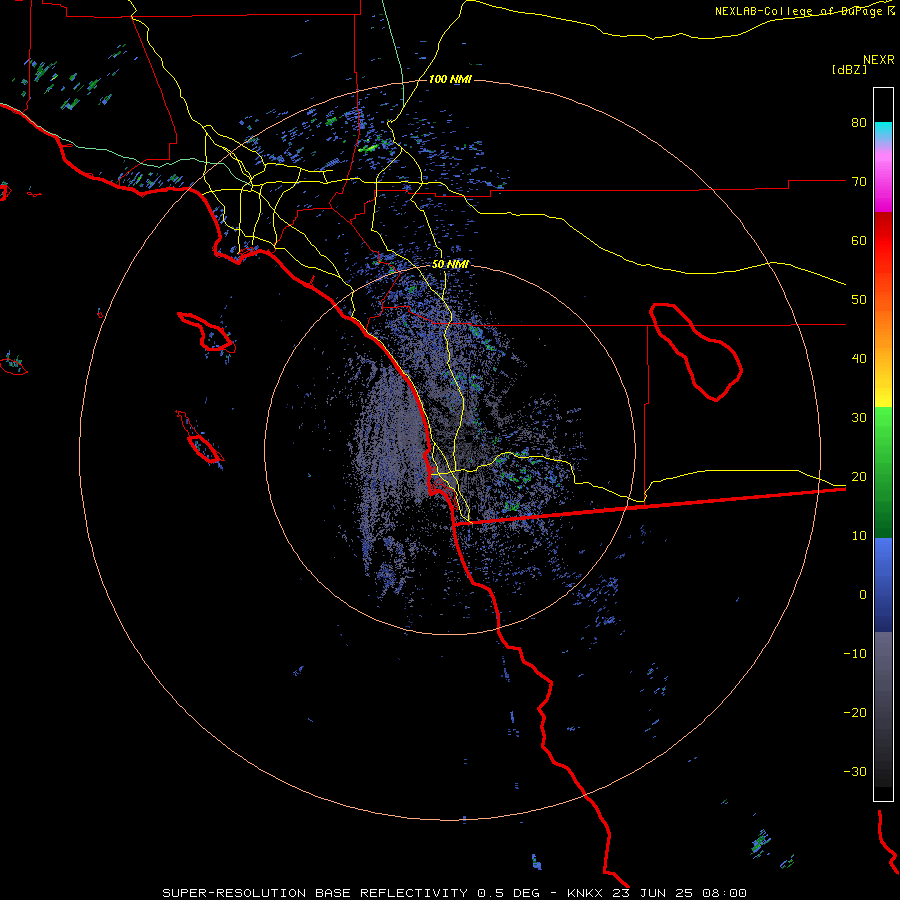The width and height of the screenshot is (900, 900).
Task: Click the 100 NMI range ring label
Action: point(450,79)
